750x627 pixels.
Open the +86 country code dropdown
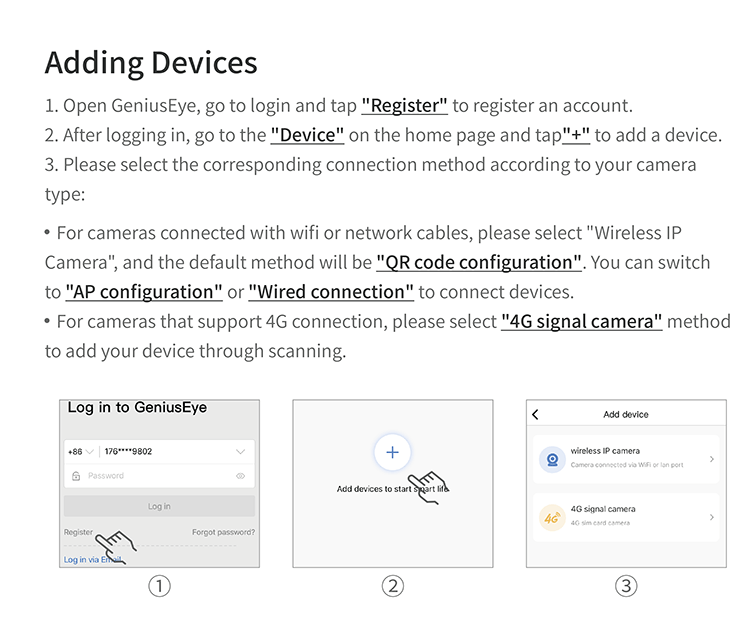coord(80,451)
